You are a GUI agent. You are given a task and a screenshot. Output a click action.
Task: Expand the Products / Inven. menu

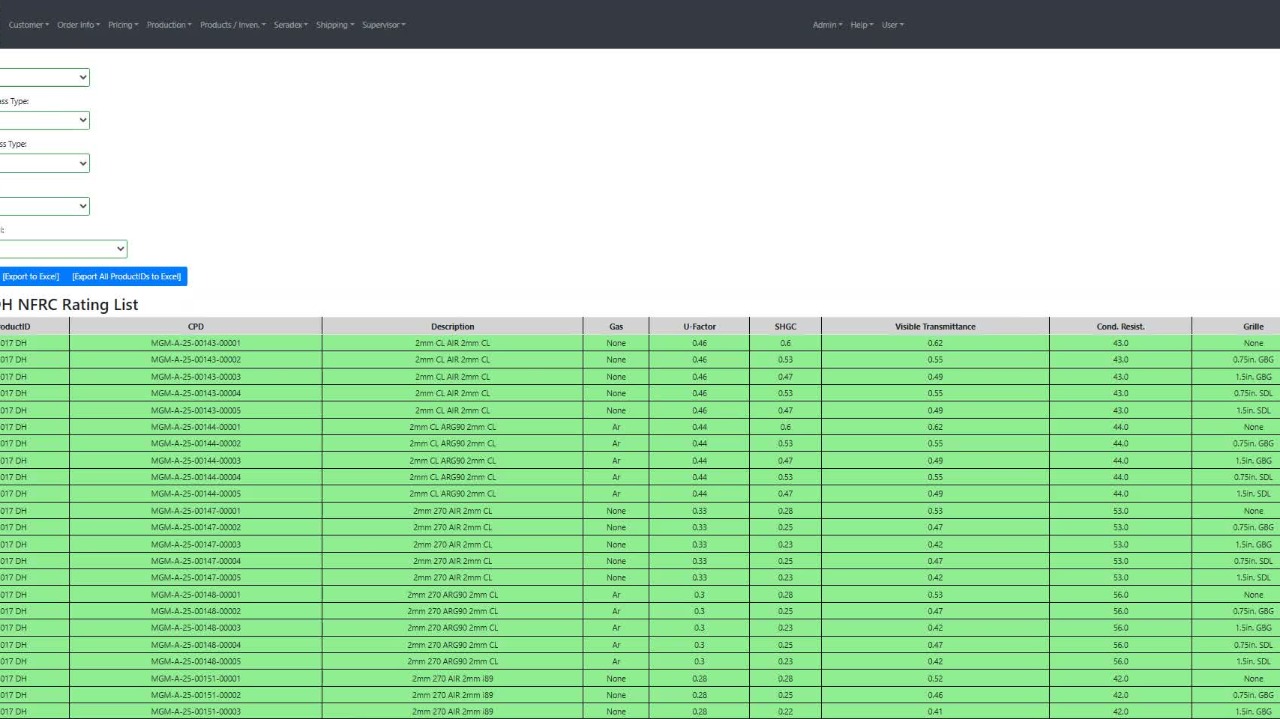[x=233, y=25]
